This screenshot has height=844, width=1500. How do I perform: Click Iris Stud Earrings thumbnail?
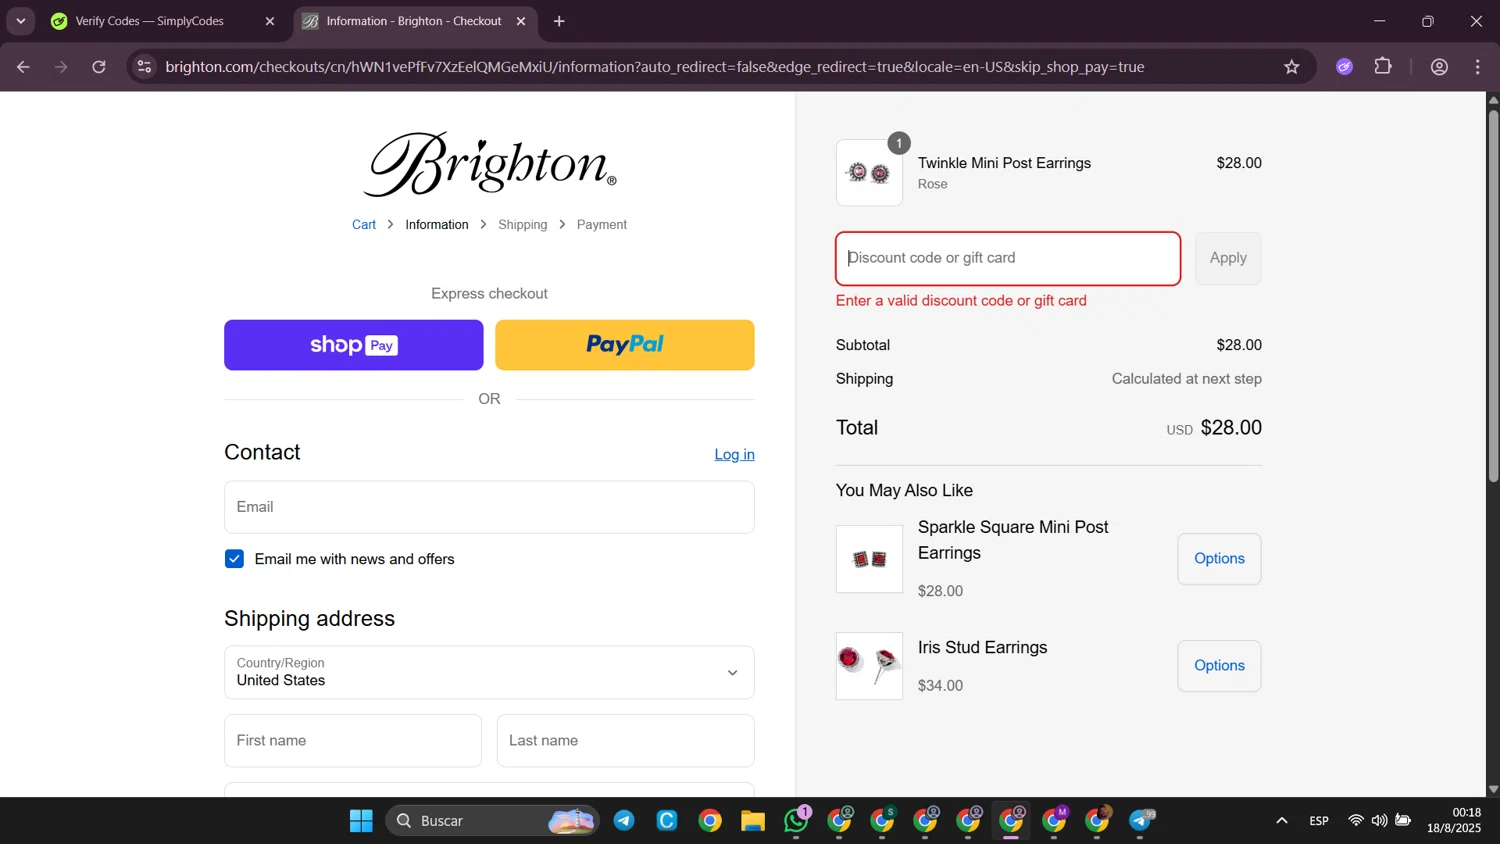click(869, 666)
